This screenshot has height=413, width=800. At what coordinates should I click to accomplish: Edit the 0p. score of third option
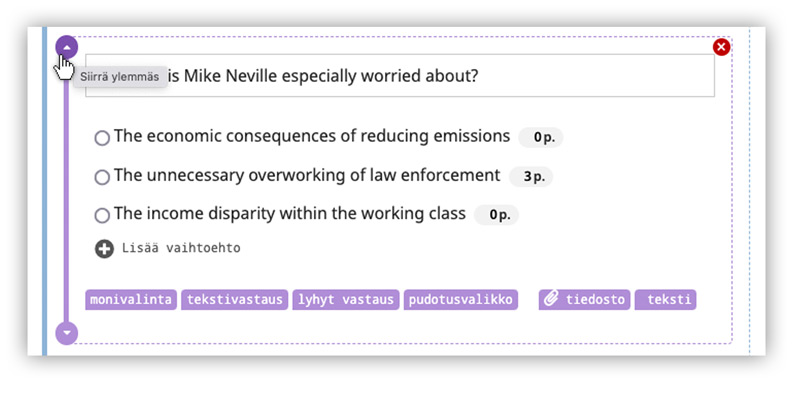tap(497, 215)
